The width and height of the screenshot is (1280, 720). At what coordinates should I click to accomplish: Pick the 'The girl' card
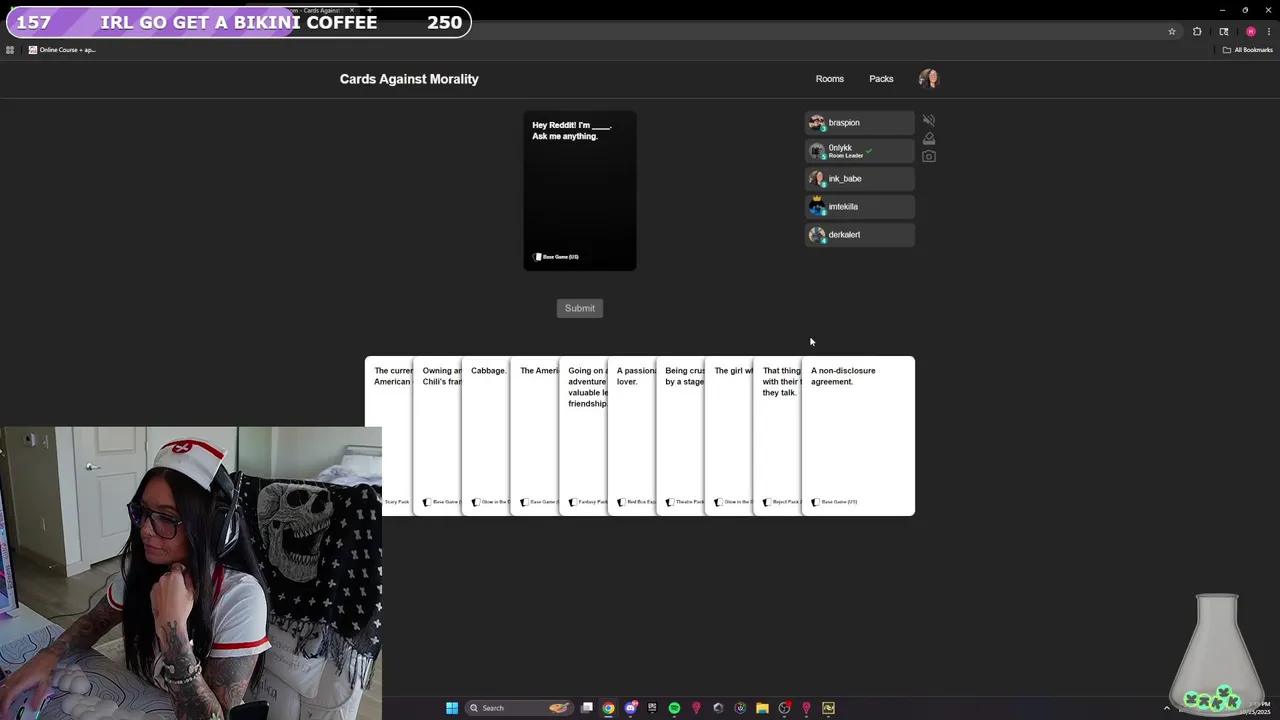pyautogui.click(x=729, y=436)
